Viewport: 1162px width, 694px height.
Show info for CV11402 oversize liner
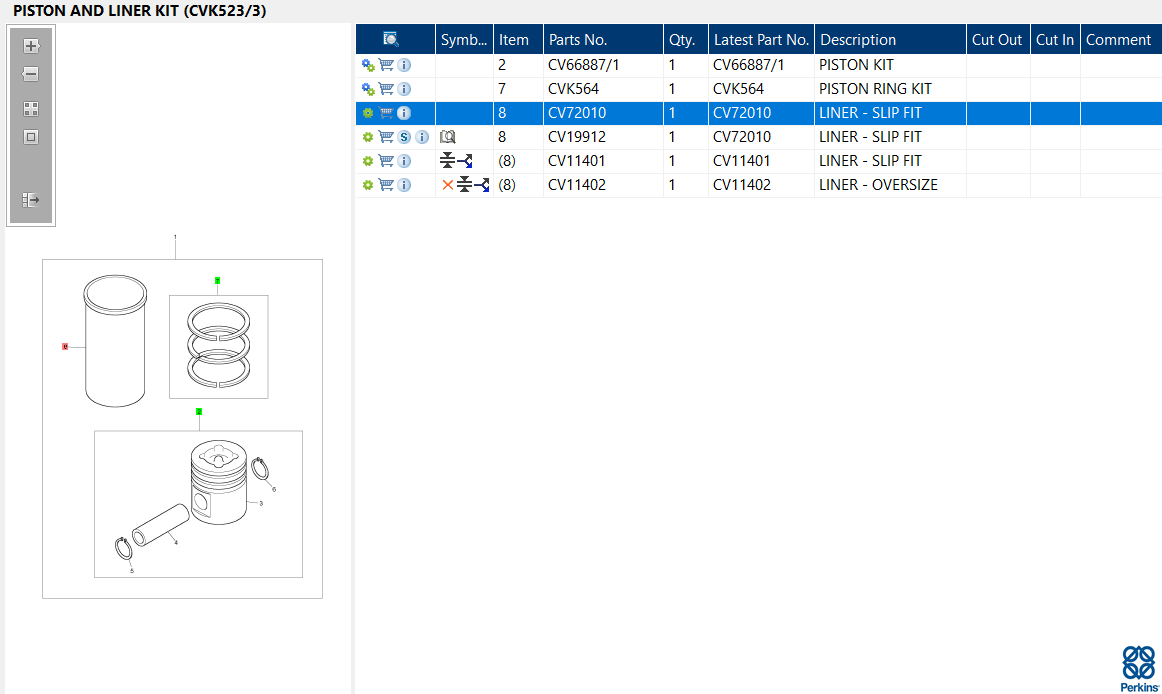click(404, 185)
